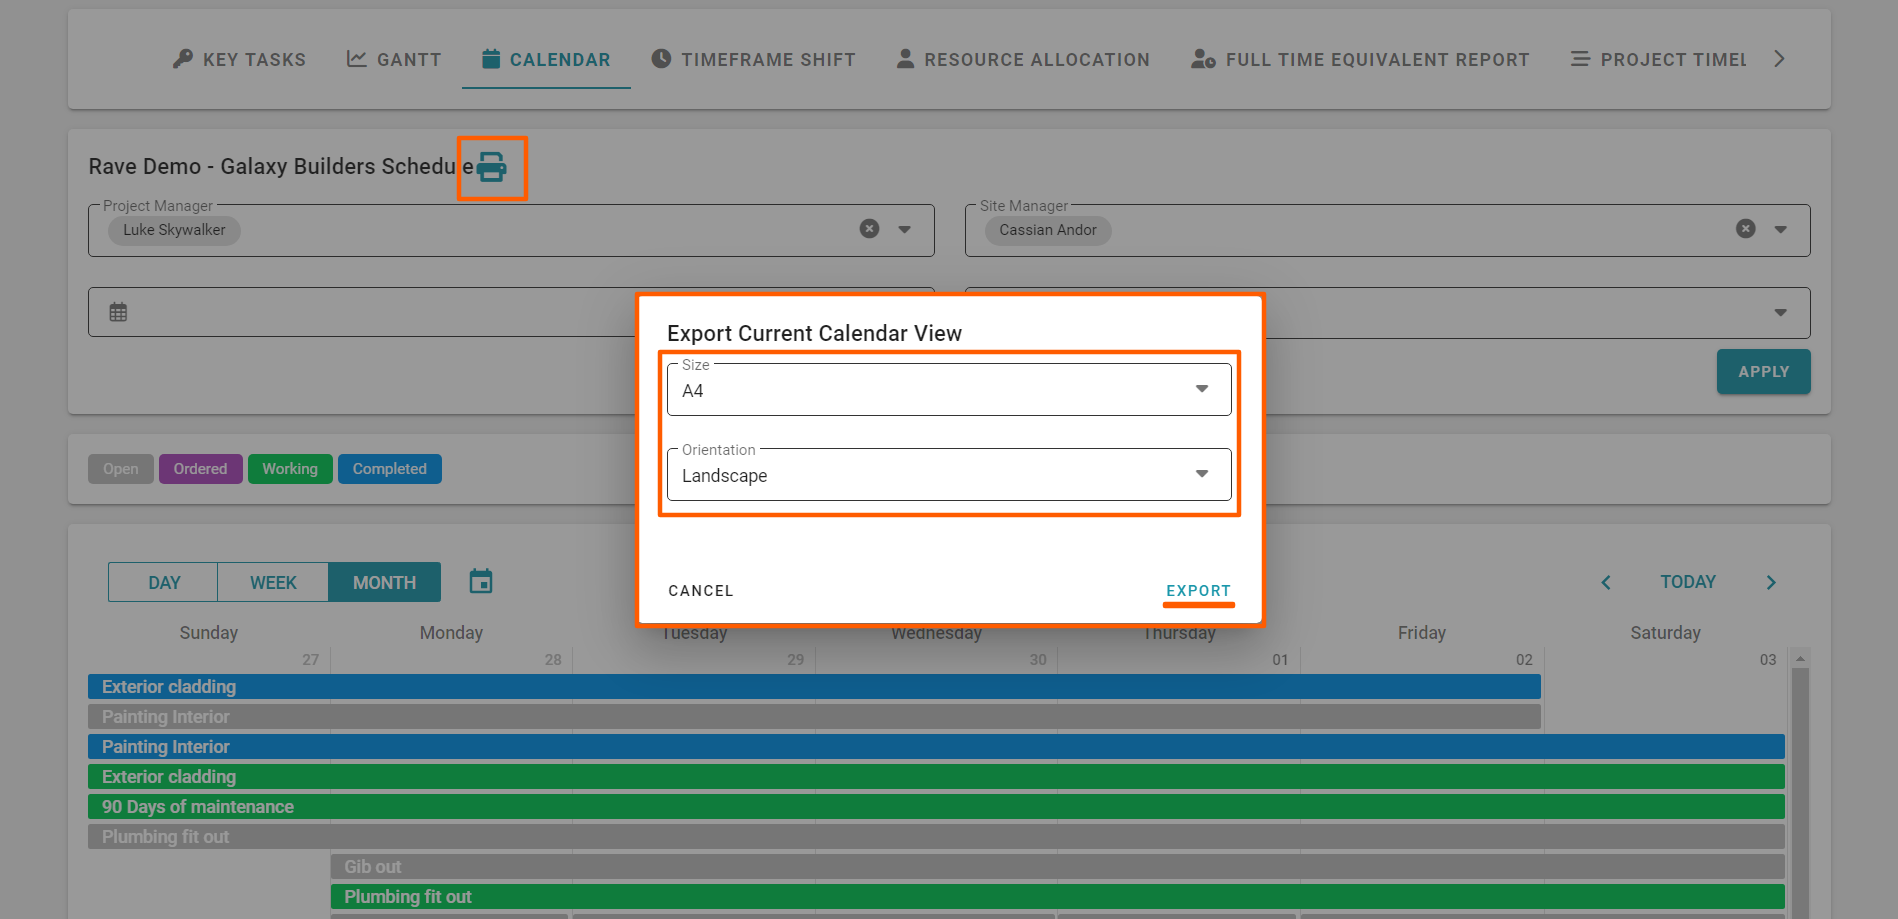Click the print/export printer icon
Image resolution: width=1898 pixels, height=919 pixels.
(x=491, y=167)
